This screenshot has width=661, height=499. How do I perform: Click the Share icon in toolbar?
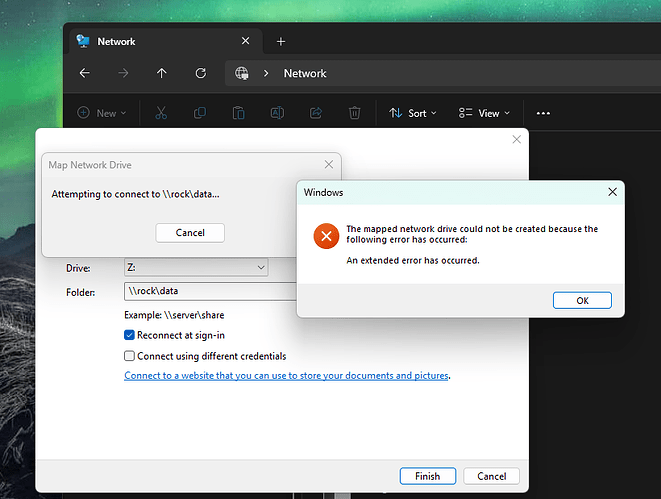coord(316,113)
